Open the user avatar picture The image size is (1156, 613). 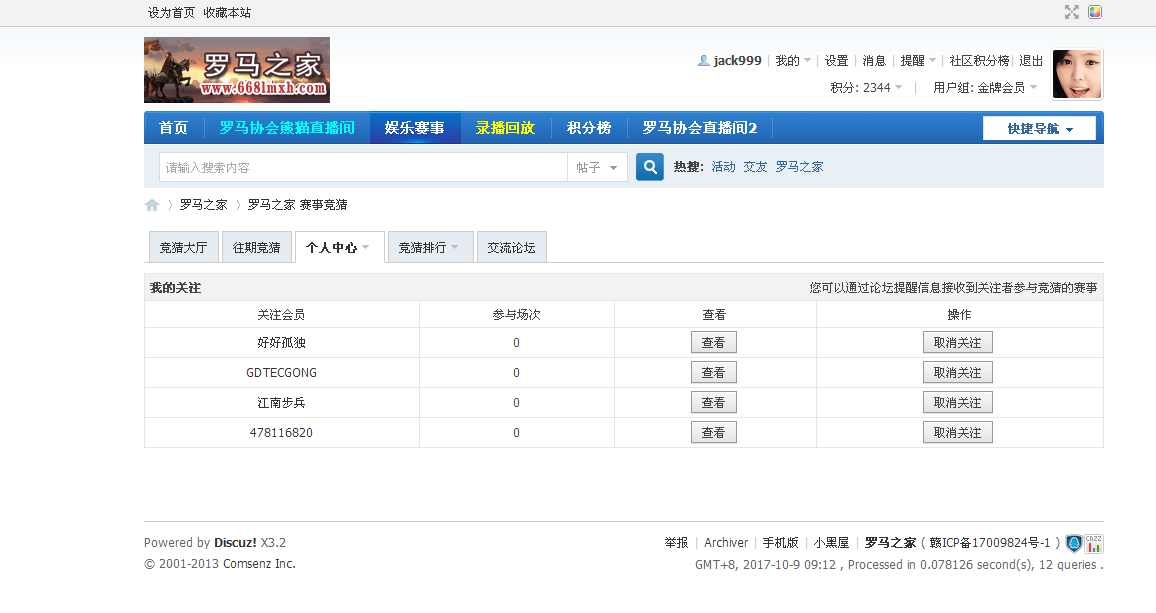1077,74
